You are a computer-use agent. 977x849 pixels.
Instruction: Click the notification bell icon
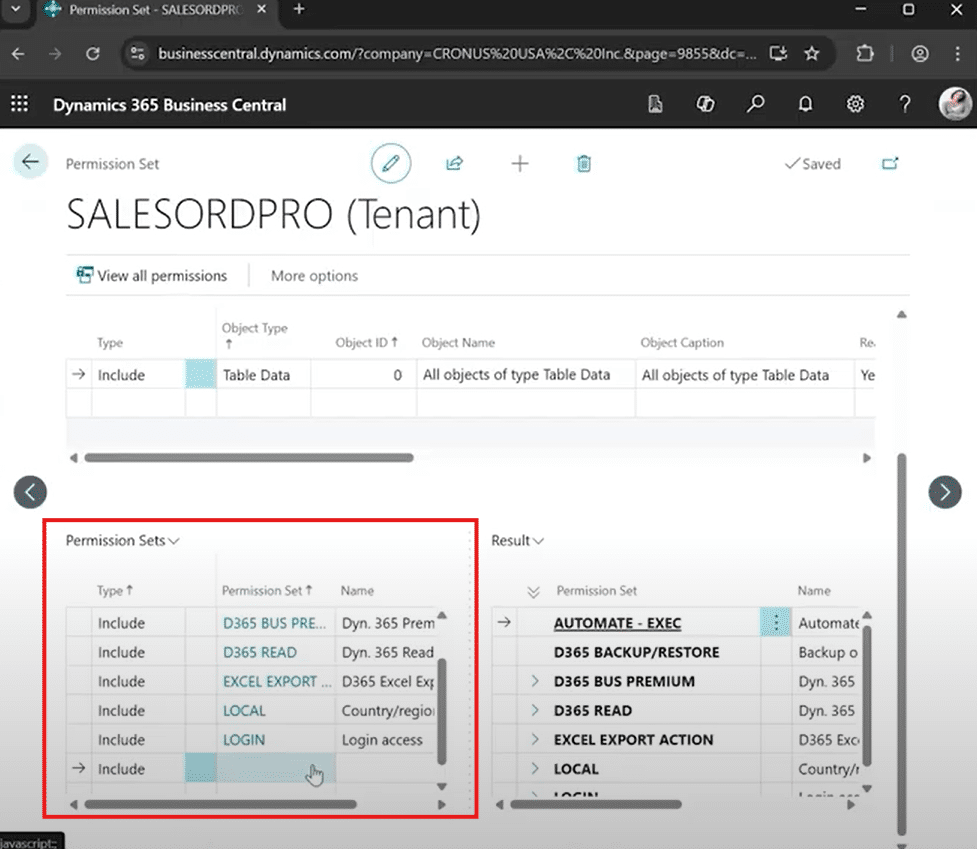(805, 105)
